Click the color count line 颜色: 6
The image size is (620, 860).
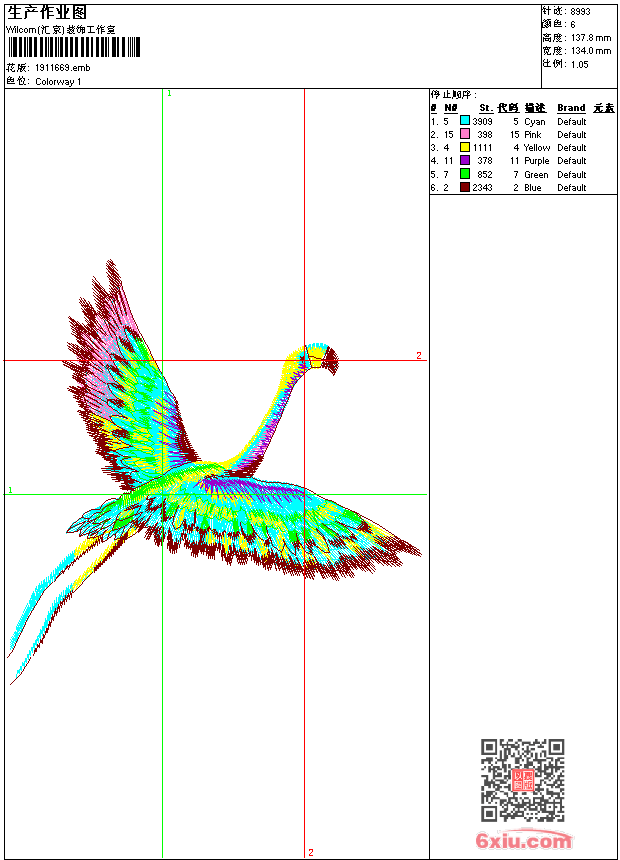pos(559,25)
